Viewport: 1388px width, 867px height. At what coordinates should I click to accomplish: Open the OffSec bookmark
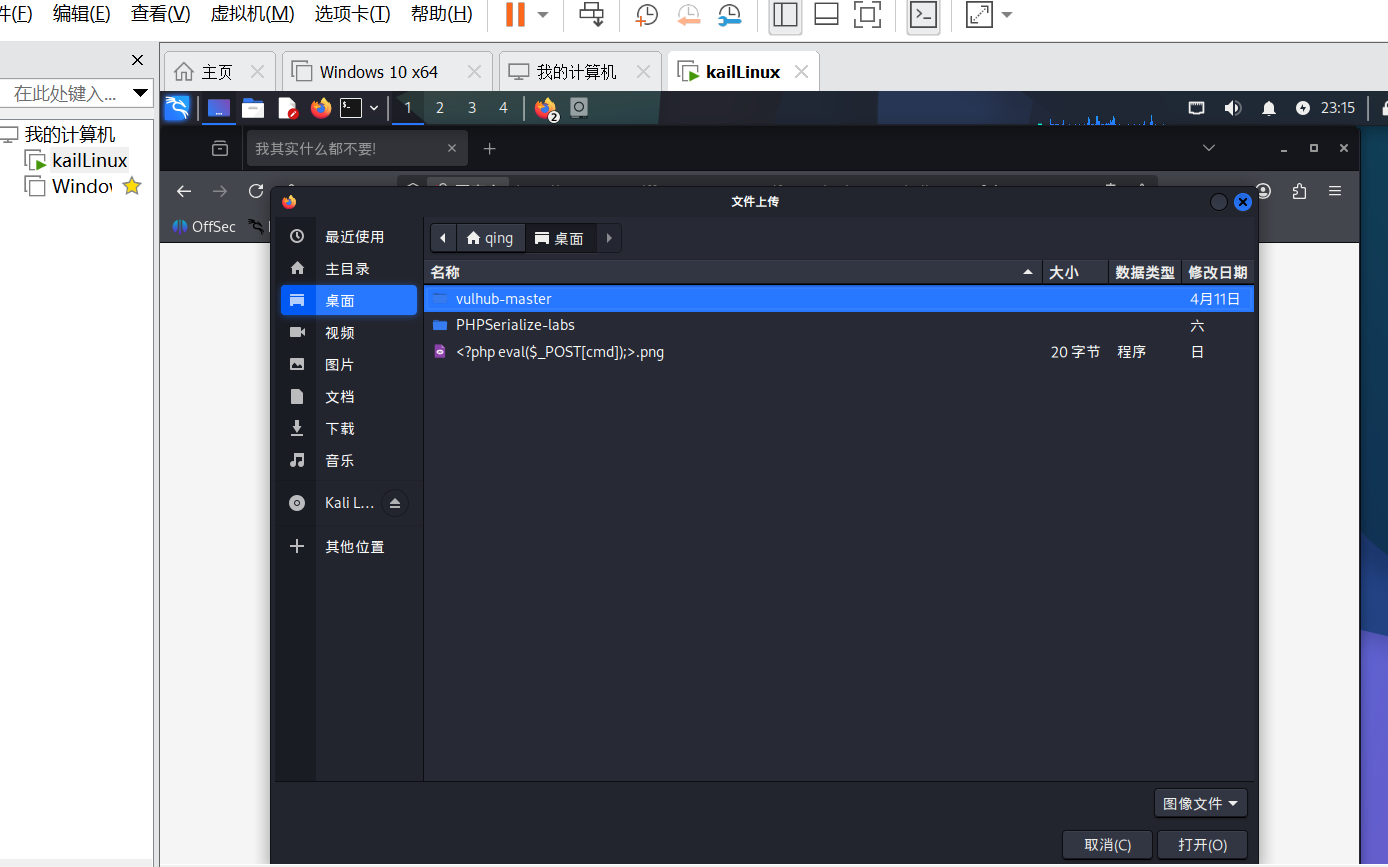point(204,226)
